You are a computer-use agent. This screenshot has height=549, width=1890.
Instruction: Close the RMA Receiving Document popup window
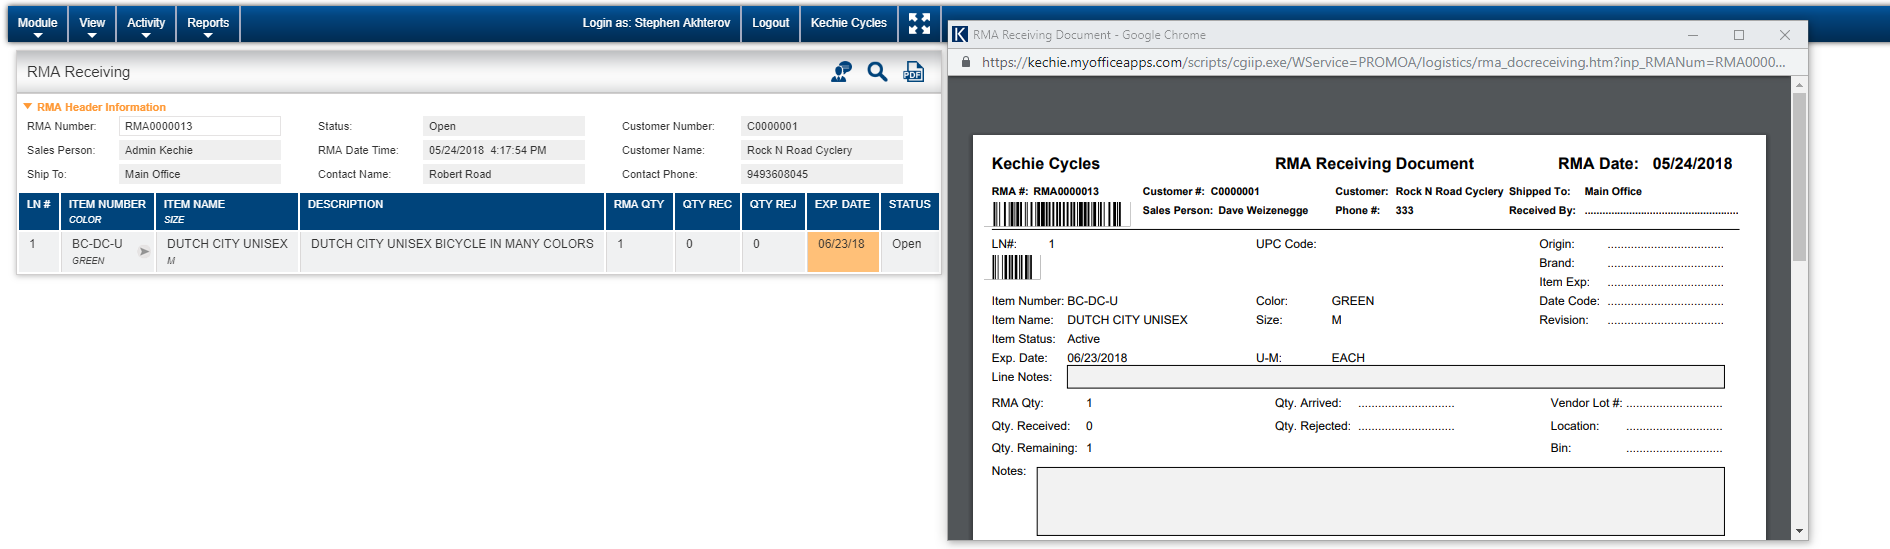tap(1785, 35)
